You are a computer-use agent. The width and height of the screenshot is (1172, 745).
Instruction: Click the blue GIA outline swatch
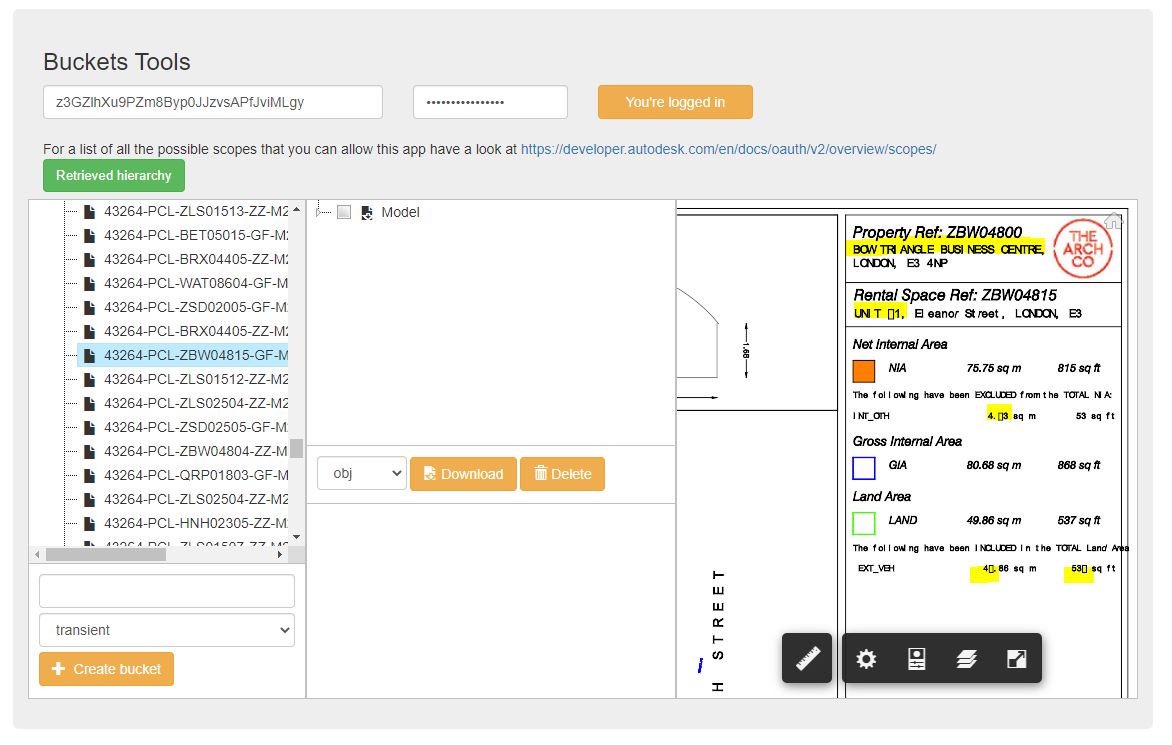864,468
